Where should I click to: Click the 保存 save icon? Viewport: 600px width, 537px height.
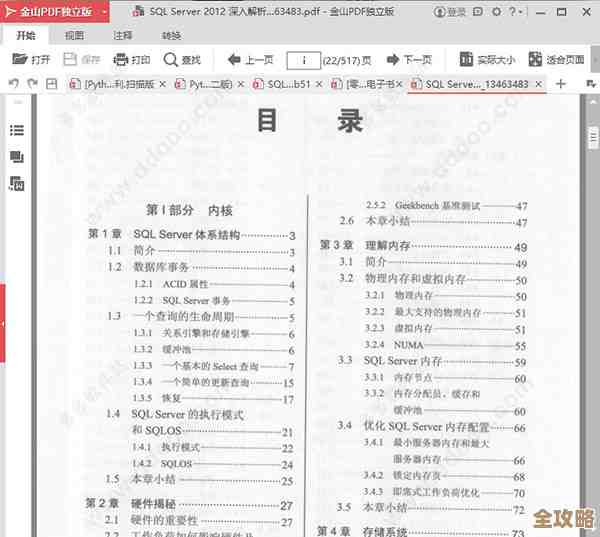point(82,59)
